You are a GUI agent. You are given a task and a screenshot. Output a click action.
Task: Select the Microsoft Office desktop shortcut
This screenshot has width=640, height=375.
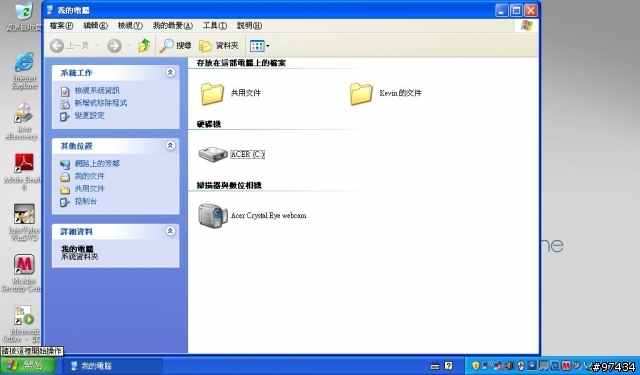pyautogui.click(x=22, y=324)
